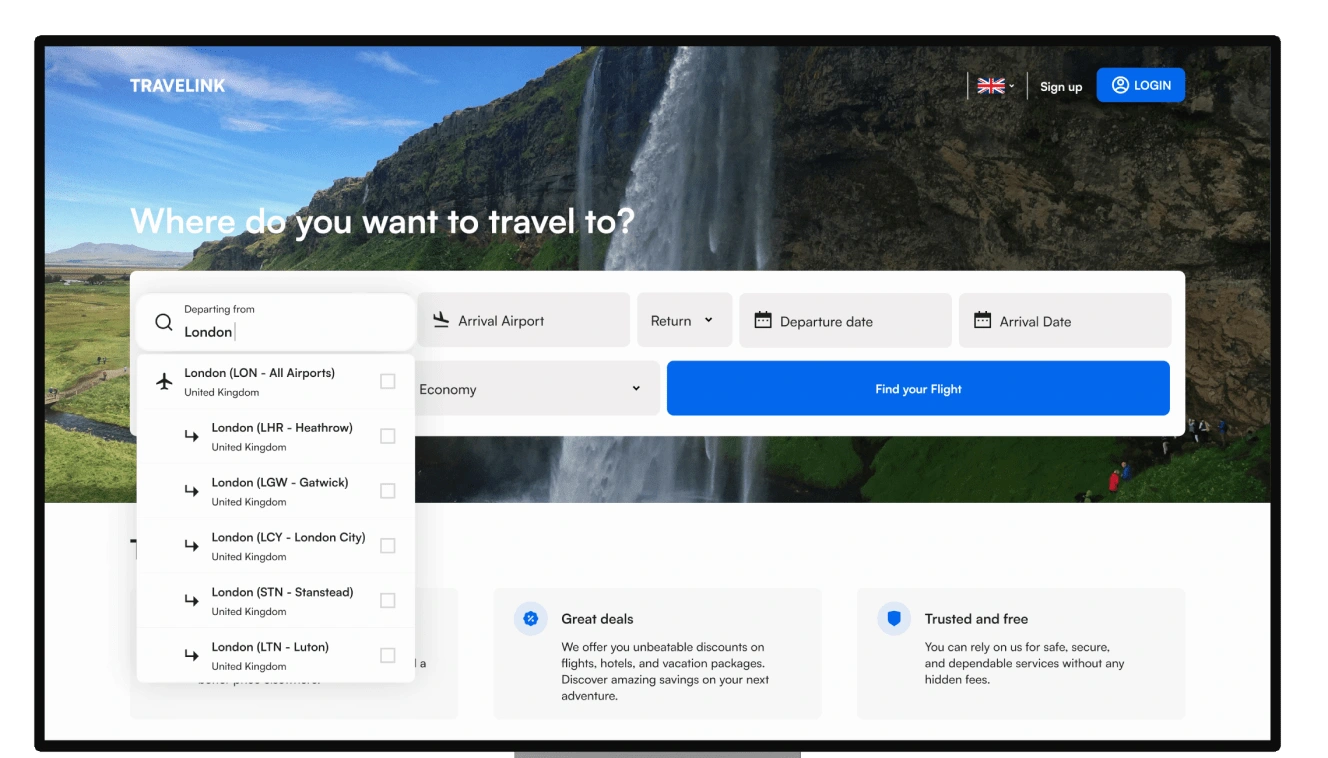Click the UK flag language icon
The height and width of the screenshot is (758, 1328).
(x=991, y=86)
